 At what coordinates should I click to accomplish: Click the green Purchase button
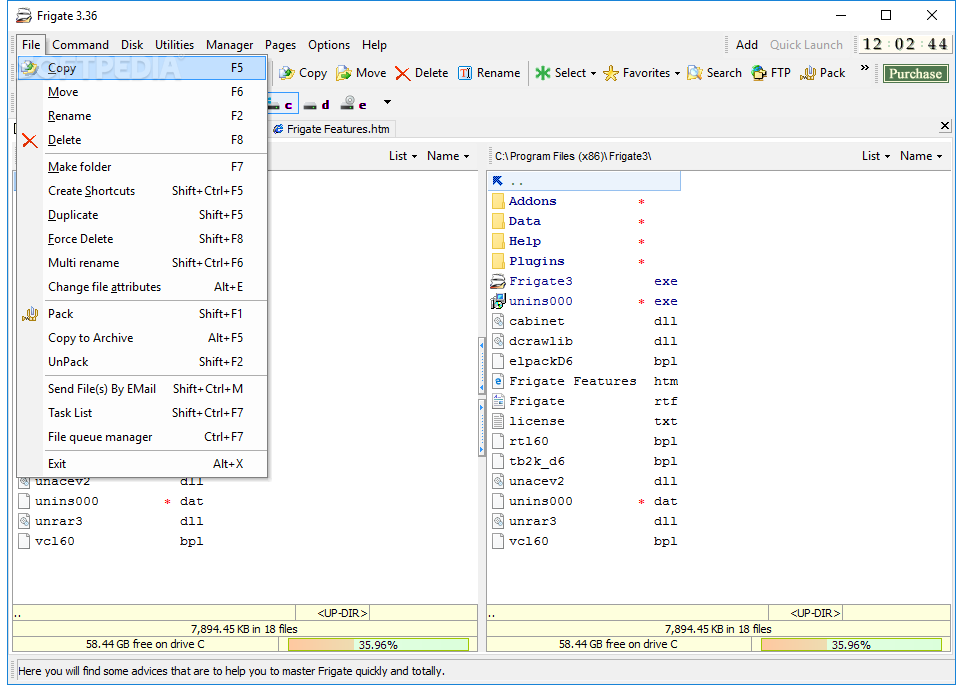click(x=915, y=74)
